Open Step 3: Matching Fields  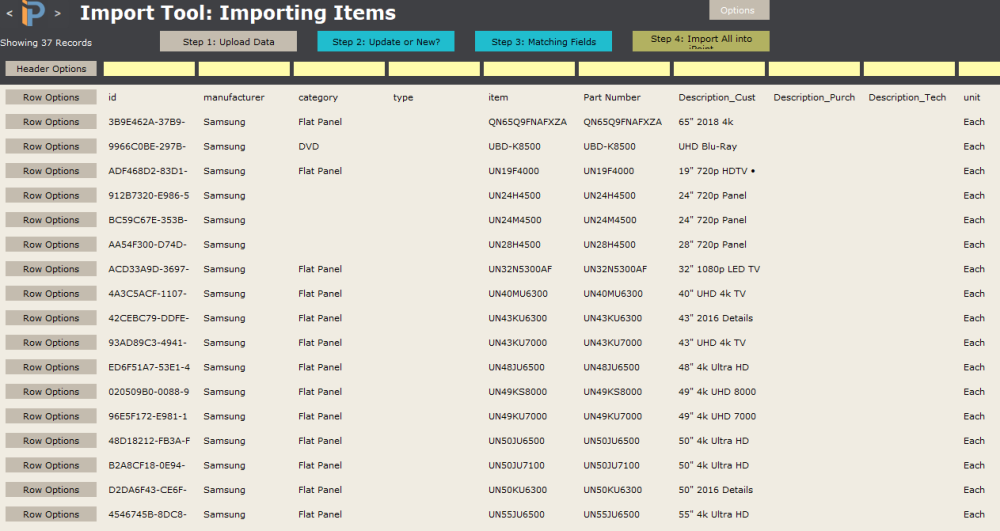(x=543, y=41)
